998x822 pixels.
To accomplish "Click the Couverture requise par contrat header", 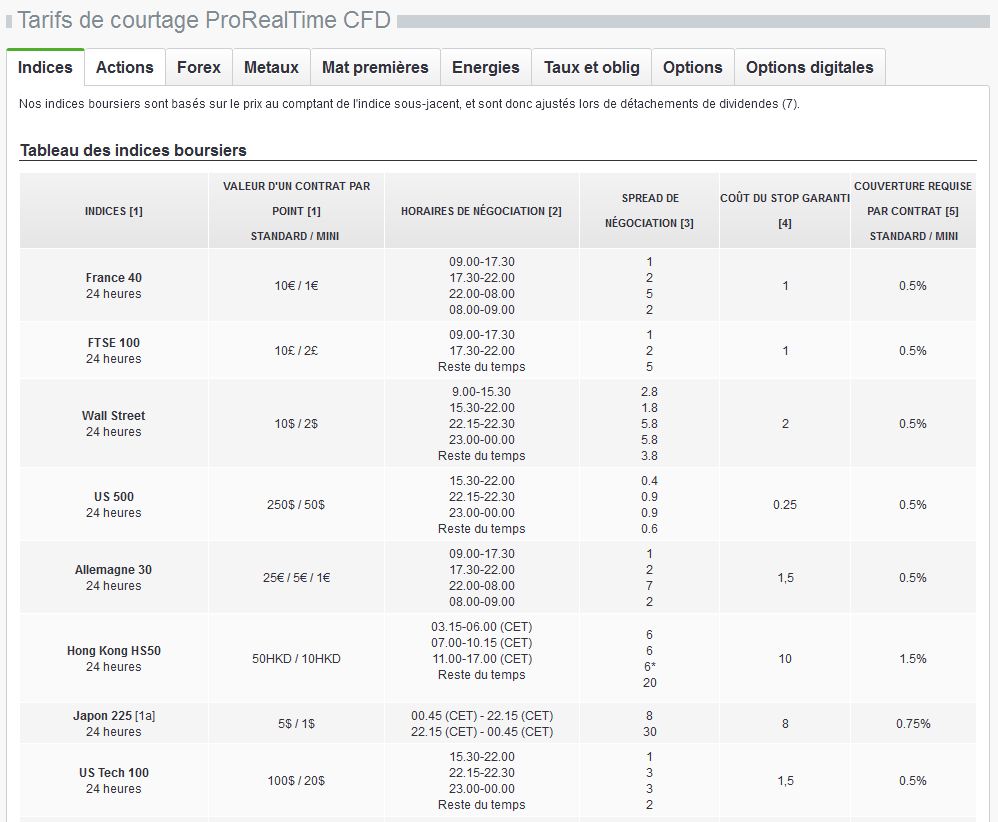I will click(913, 211).
